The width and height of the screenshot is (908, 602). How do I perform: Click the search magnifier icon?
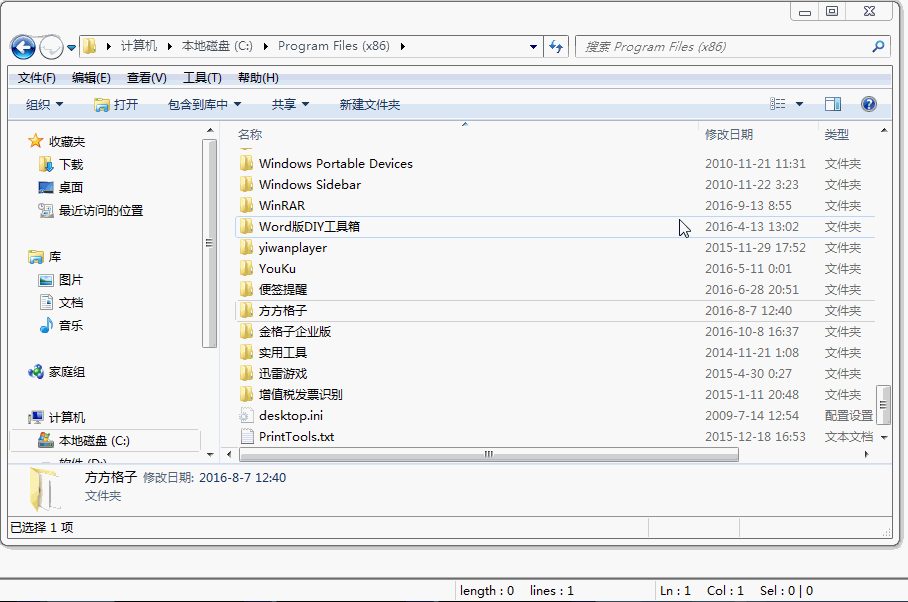coord(878,46)
